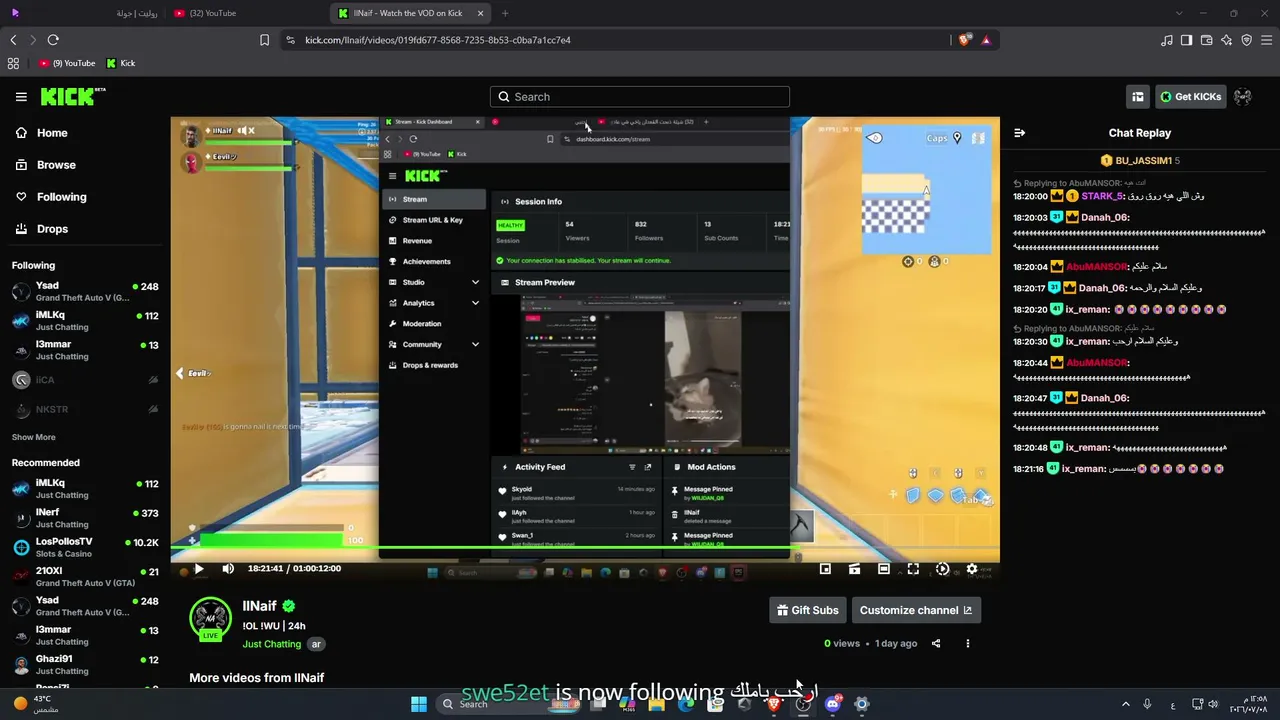Open Browse in the sidebar

pos(45,165)
